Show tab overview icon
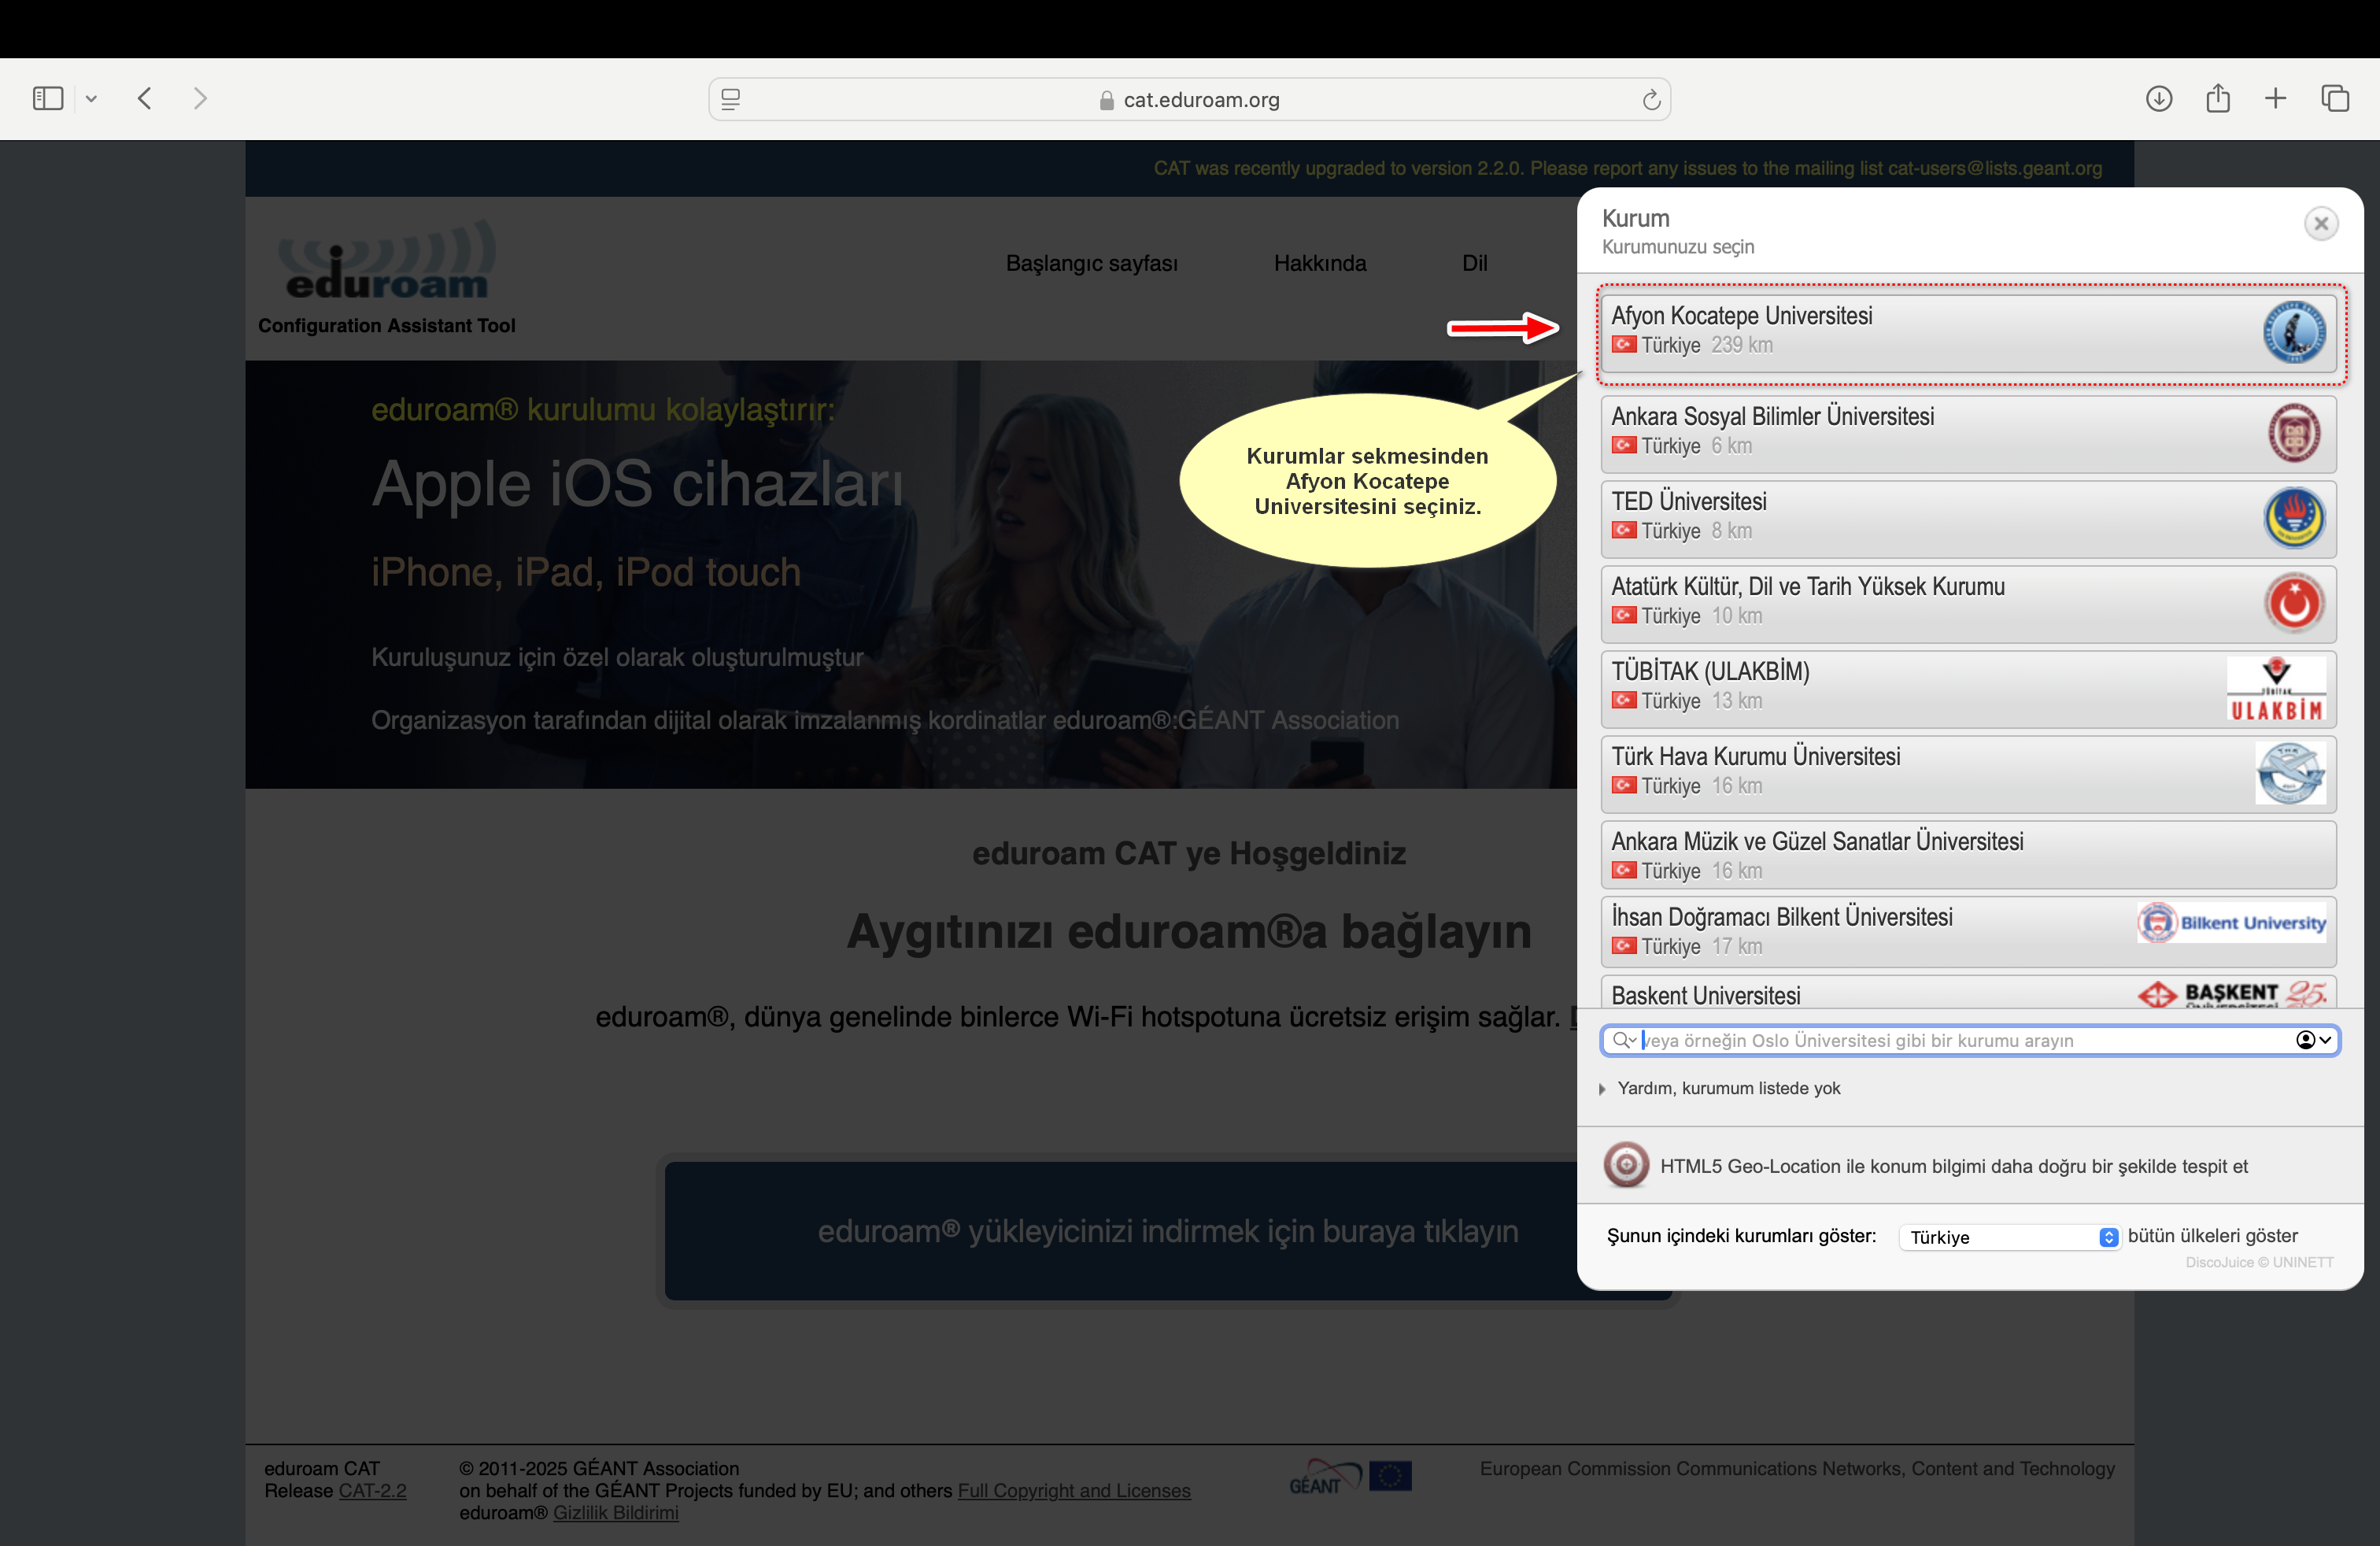Screen dimensions: 2380x1546 [2334, 98]
